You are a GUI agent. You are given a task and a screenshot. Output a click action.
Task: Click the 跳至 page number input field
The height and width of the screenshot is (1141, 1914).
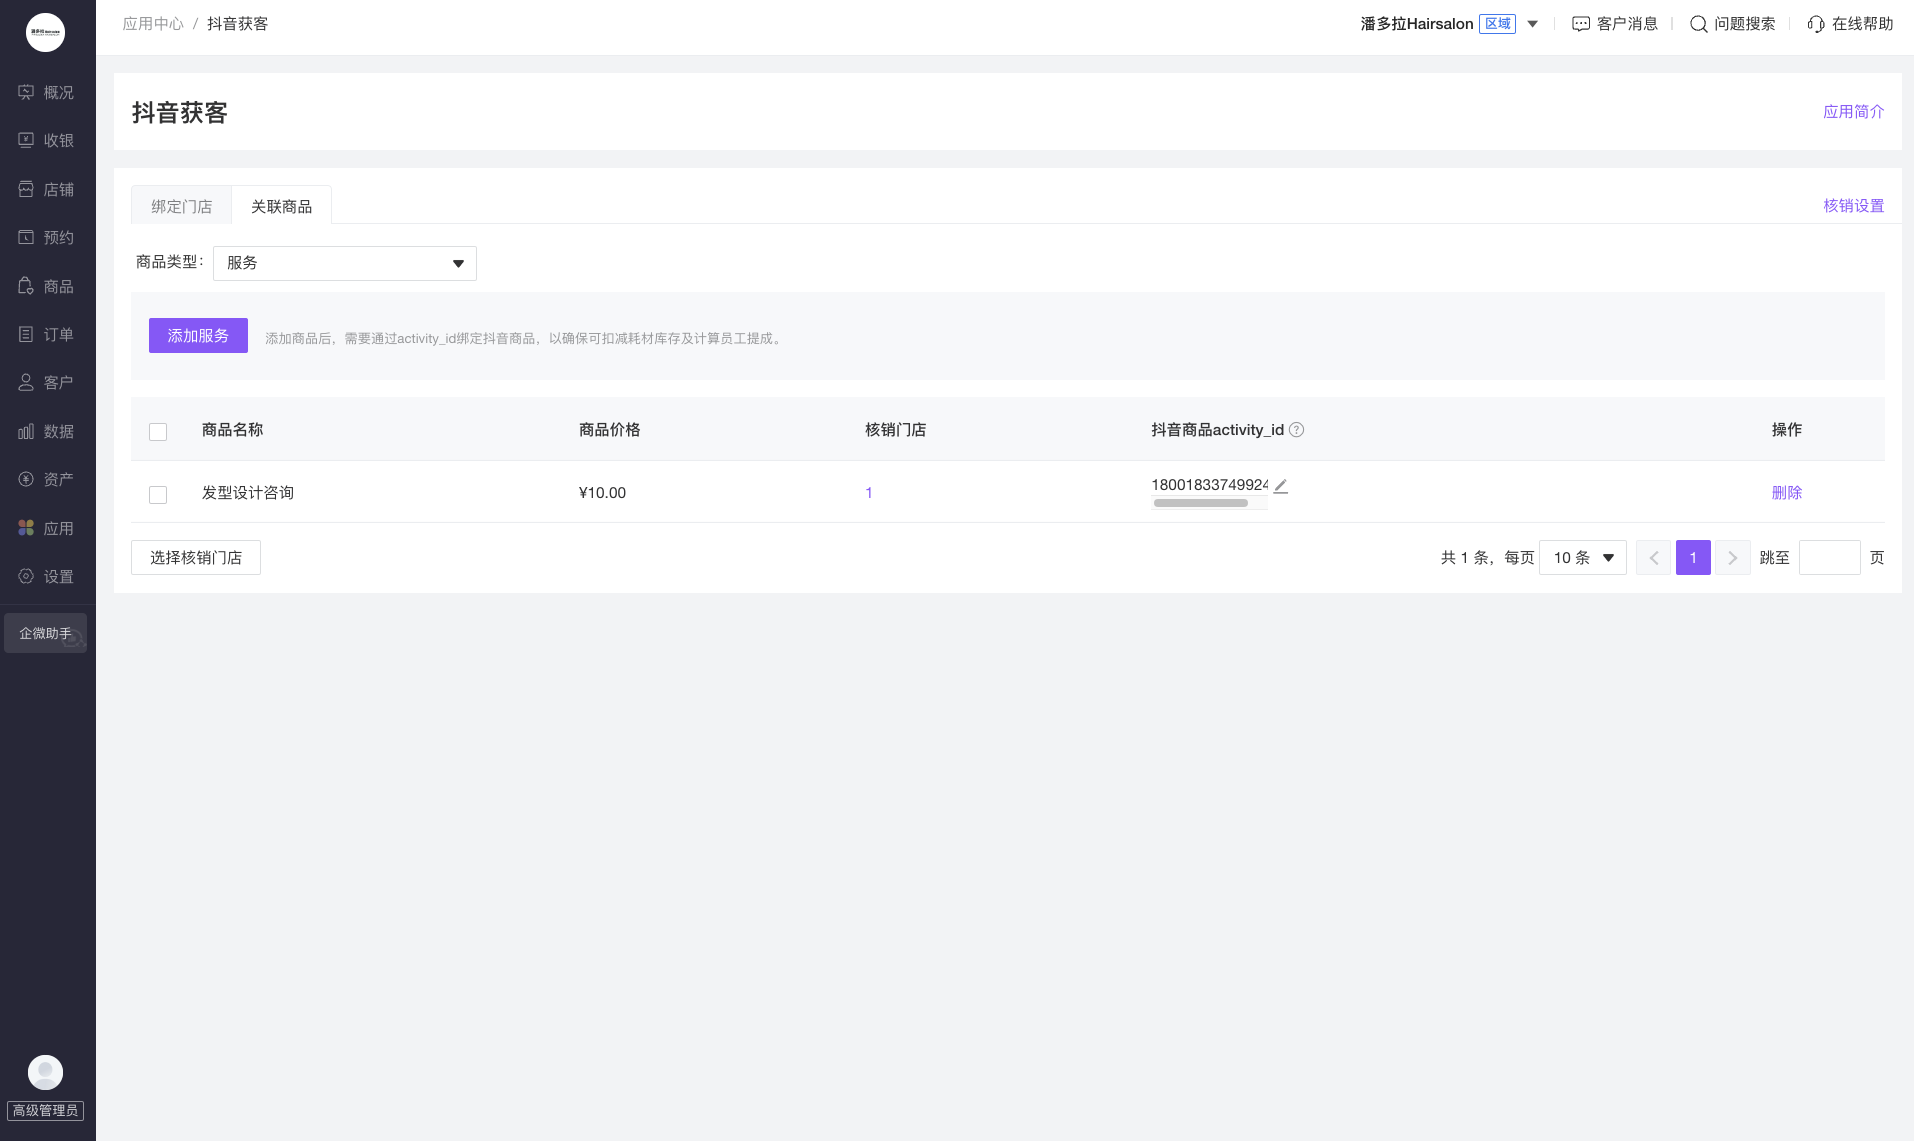click(x=1830, y=558)
